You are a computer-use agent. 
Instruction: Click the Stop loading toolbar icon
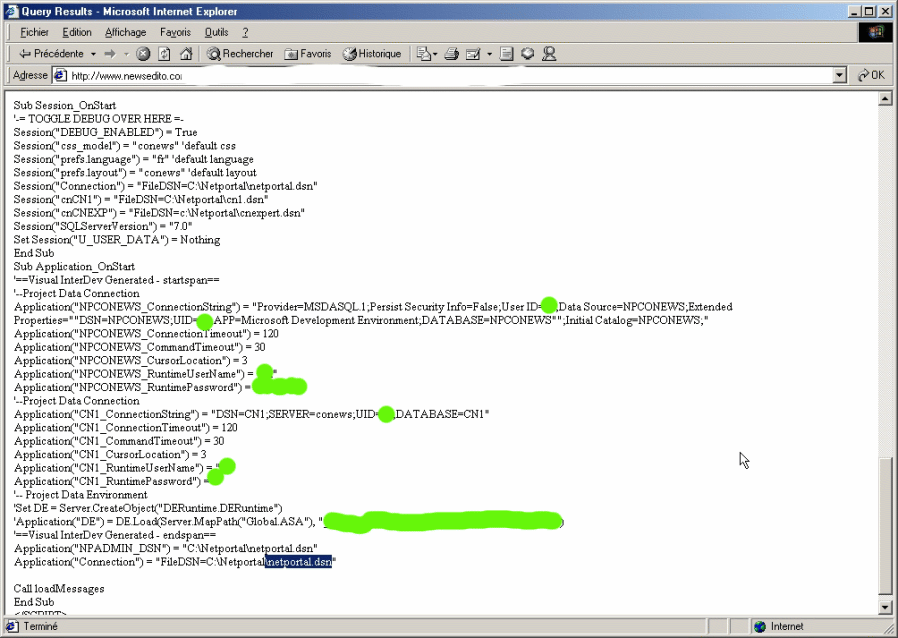[143, 54]
